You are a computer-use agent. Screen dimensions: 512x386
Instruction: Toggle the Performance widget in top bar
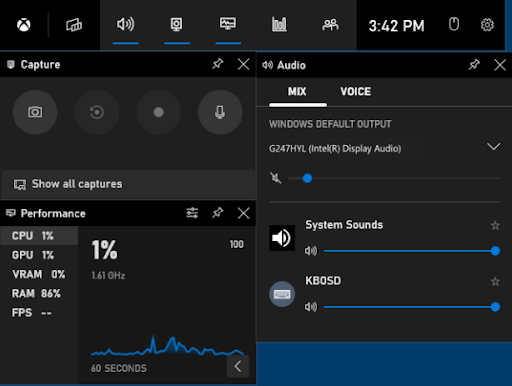pyautogui.click(x=228, y=24)
